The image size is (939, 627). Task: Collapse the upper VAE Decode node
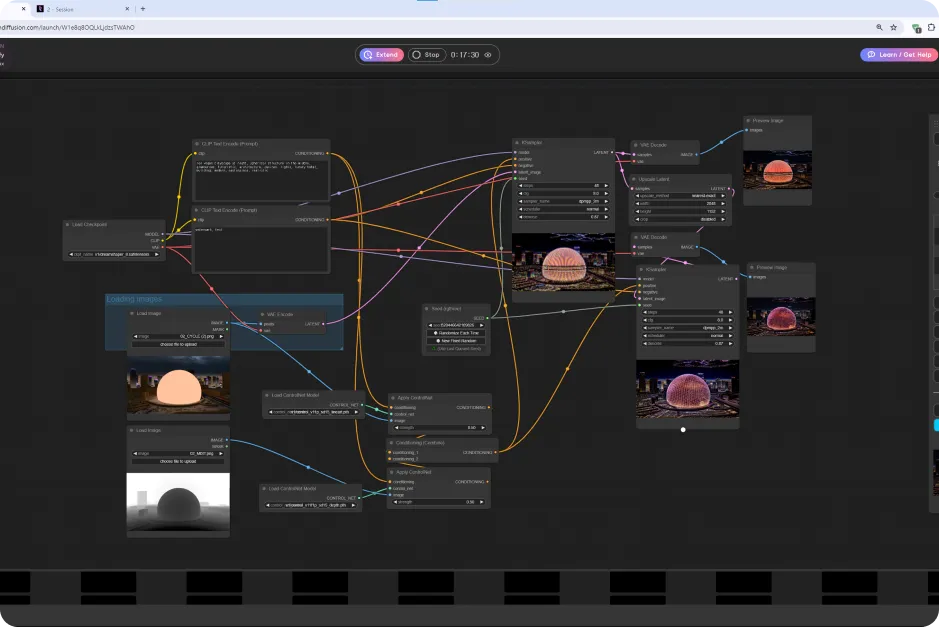point(635,145)
